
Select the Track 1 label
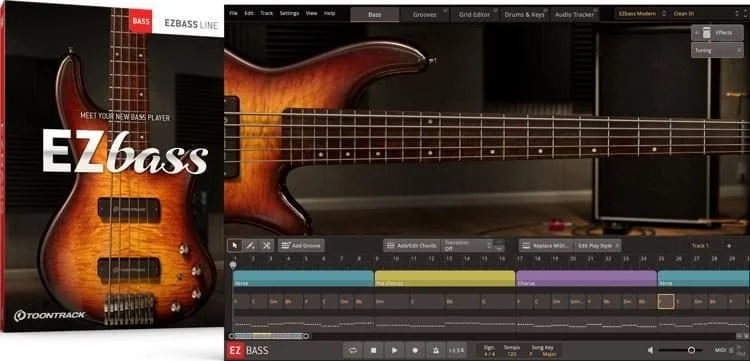pyautogui.click(x=700, y=246)
